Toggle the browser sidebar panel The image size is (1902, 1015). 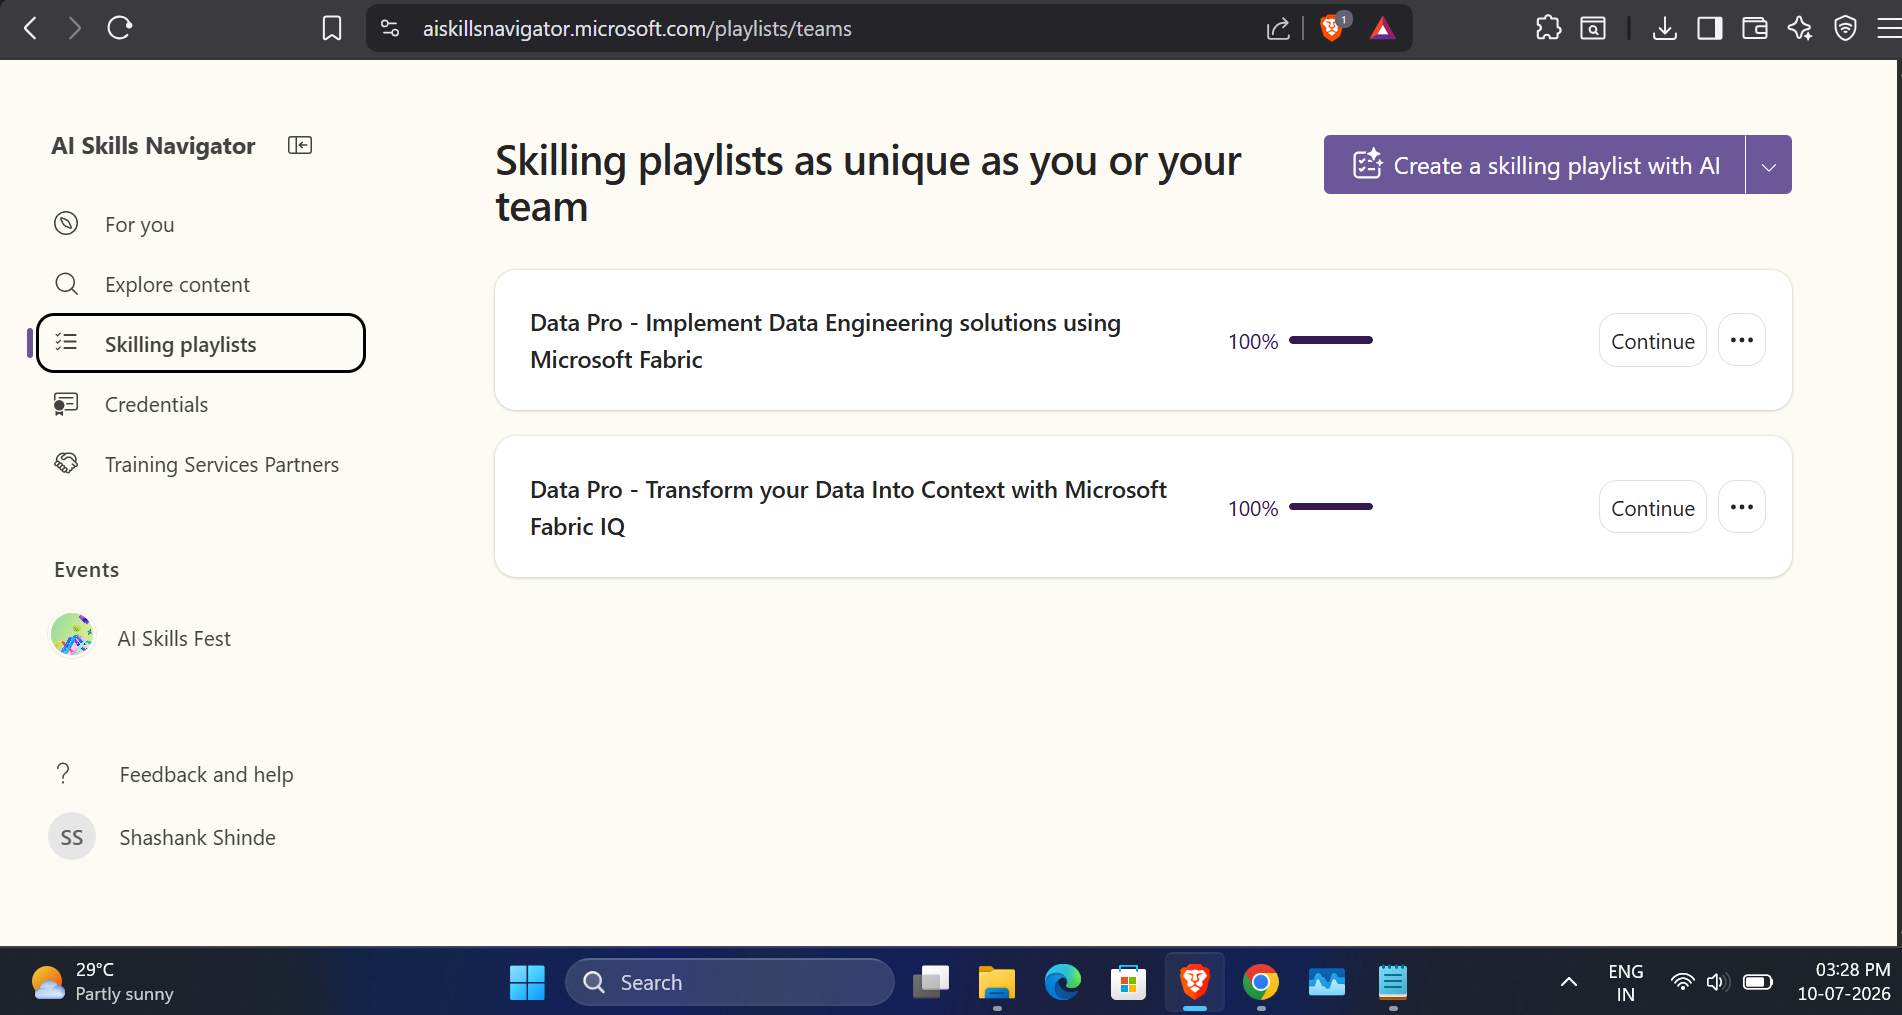click(1710, 28)
